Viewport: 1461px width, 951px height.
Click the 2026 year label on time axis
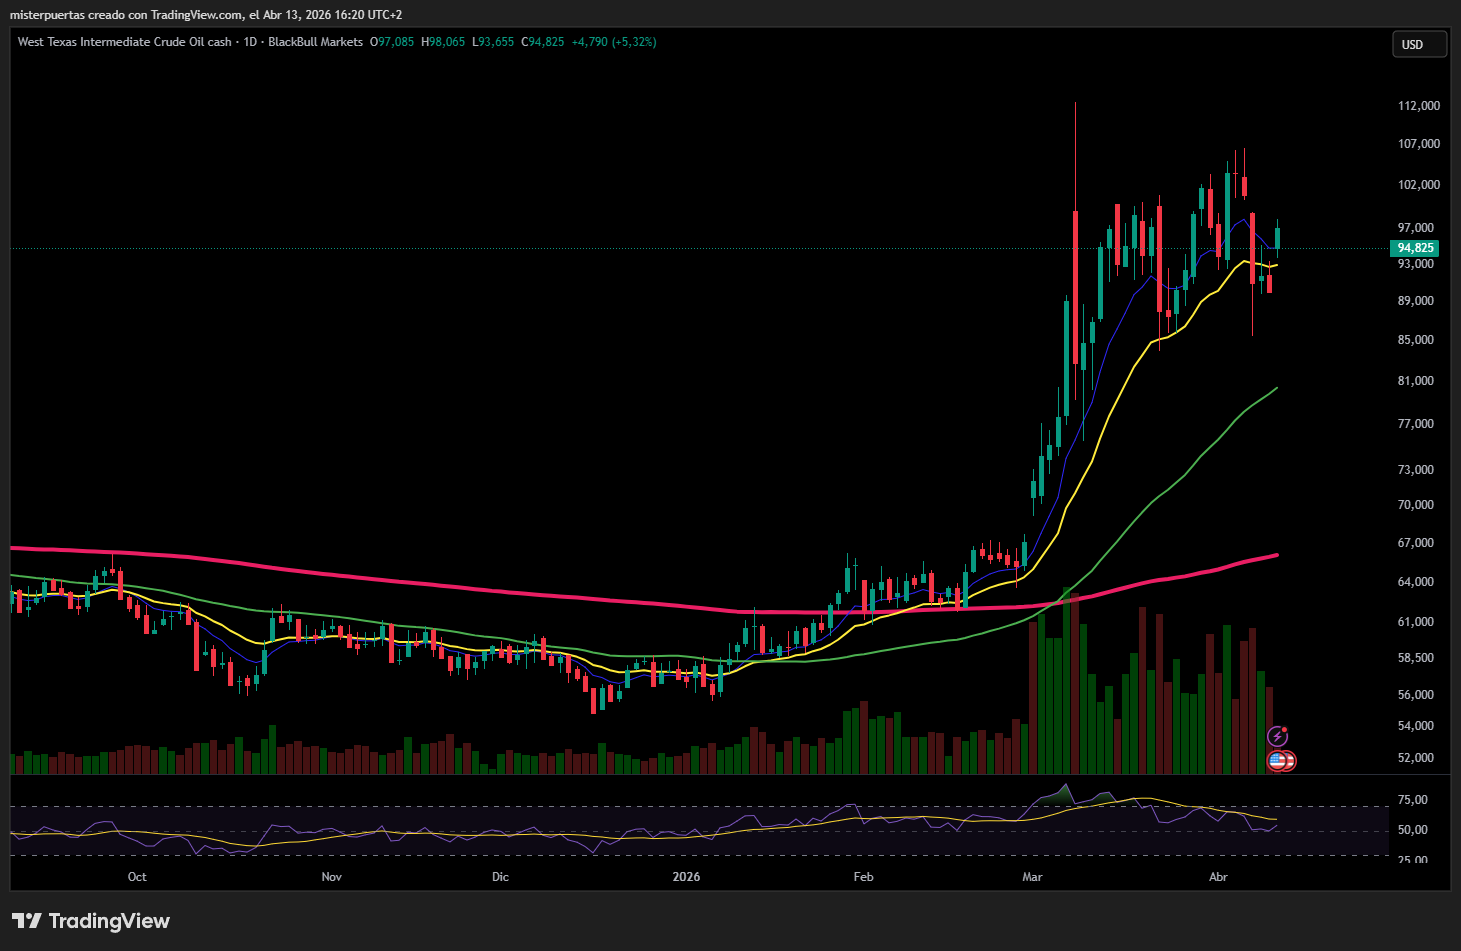pyautogui.click(x=686, y=877)
